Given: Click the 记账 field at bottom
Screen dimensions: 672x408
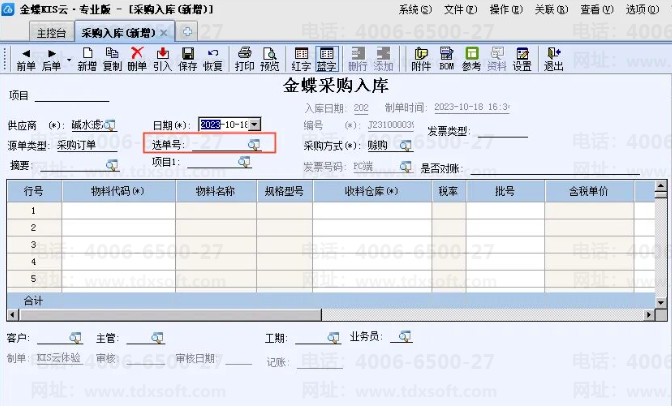Looking at the screenshot, I should [x=319, y=362].
